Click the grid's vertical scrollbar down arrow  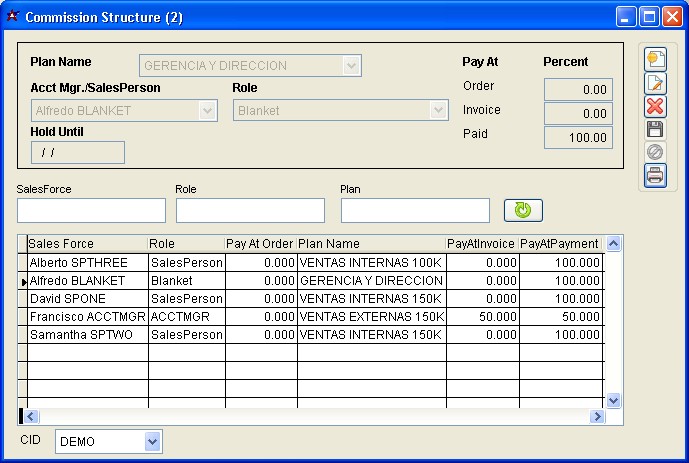tap(614, 400)
